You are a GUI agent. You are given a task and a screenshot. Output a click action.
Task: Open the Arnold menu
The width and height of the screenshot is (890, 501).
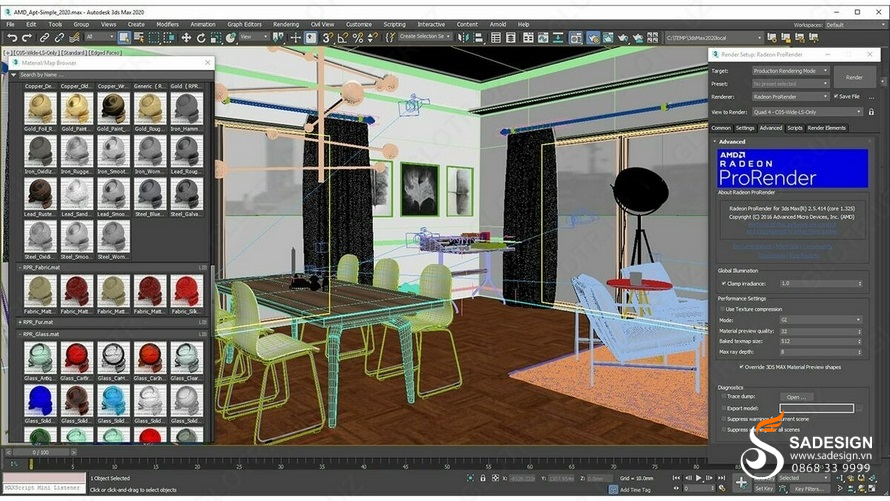click(x=498, y=24)
